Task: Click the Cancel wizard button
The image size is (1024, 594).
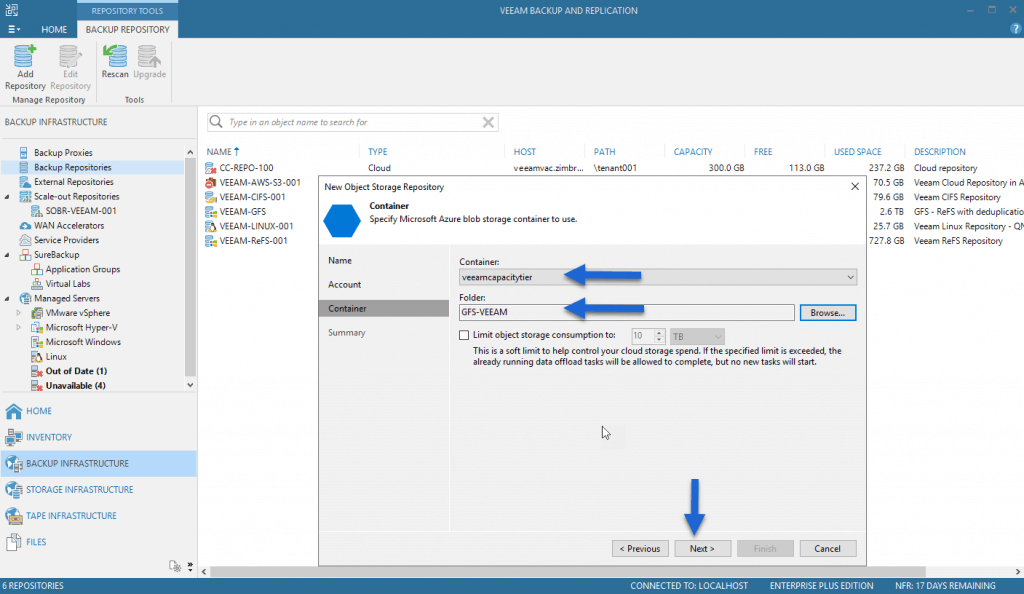Action: 827,549
